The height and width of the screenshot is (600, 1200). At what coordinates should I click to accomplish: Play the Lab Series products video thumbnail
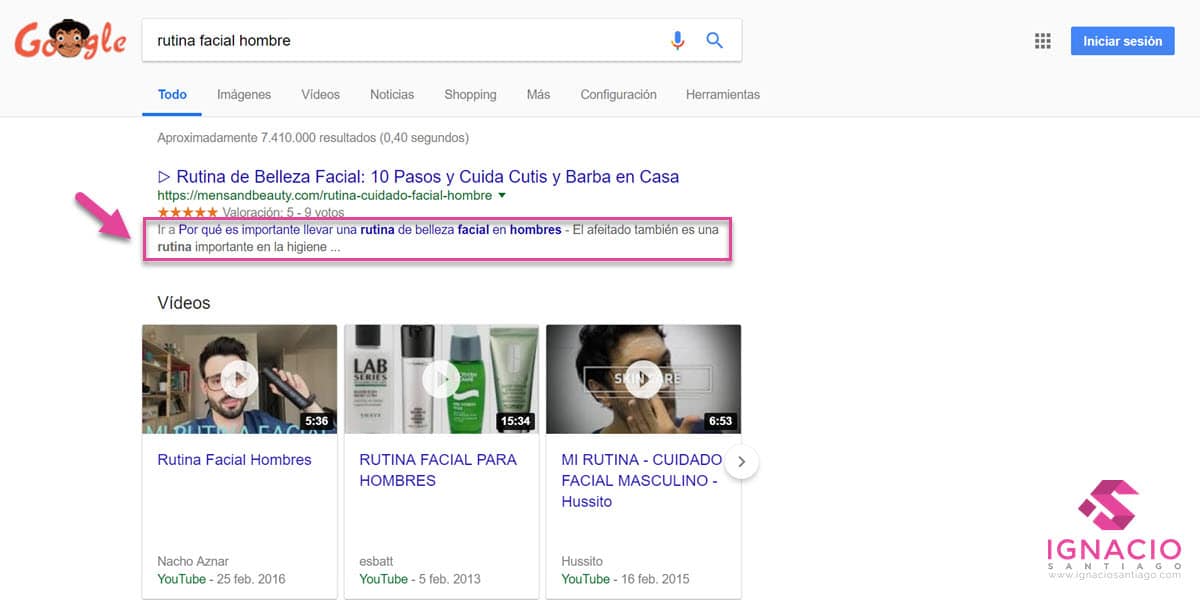pyautogui.click(x=442, y=378)
